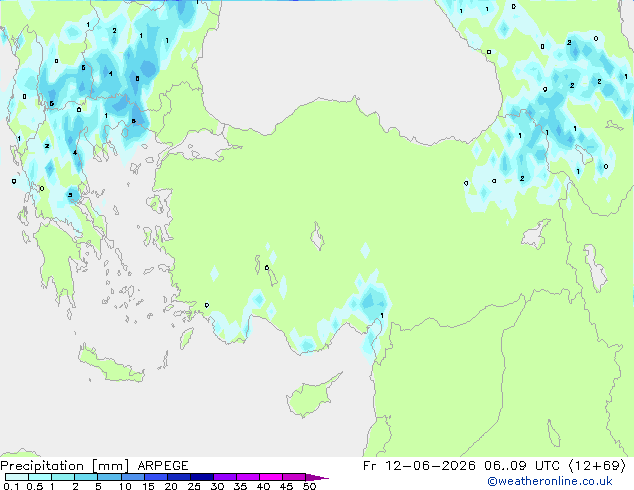
Task: Pick the 15–20 mm legend color swatch
Action: point(156,477)
